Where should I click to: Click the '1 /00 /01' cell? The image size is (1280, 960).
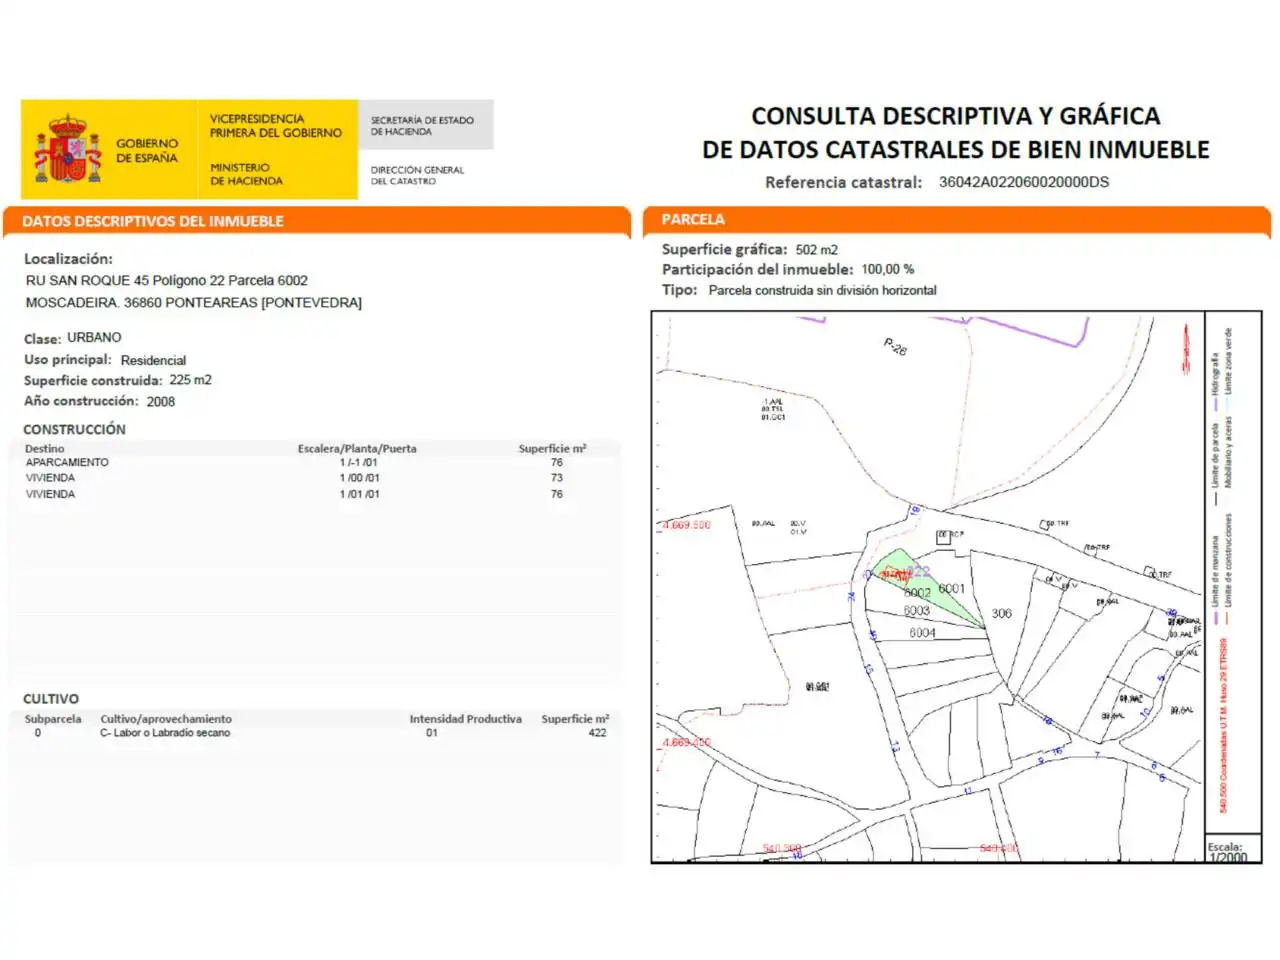[x=359, y=478]
